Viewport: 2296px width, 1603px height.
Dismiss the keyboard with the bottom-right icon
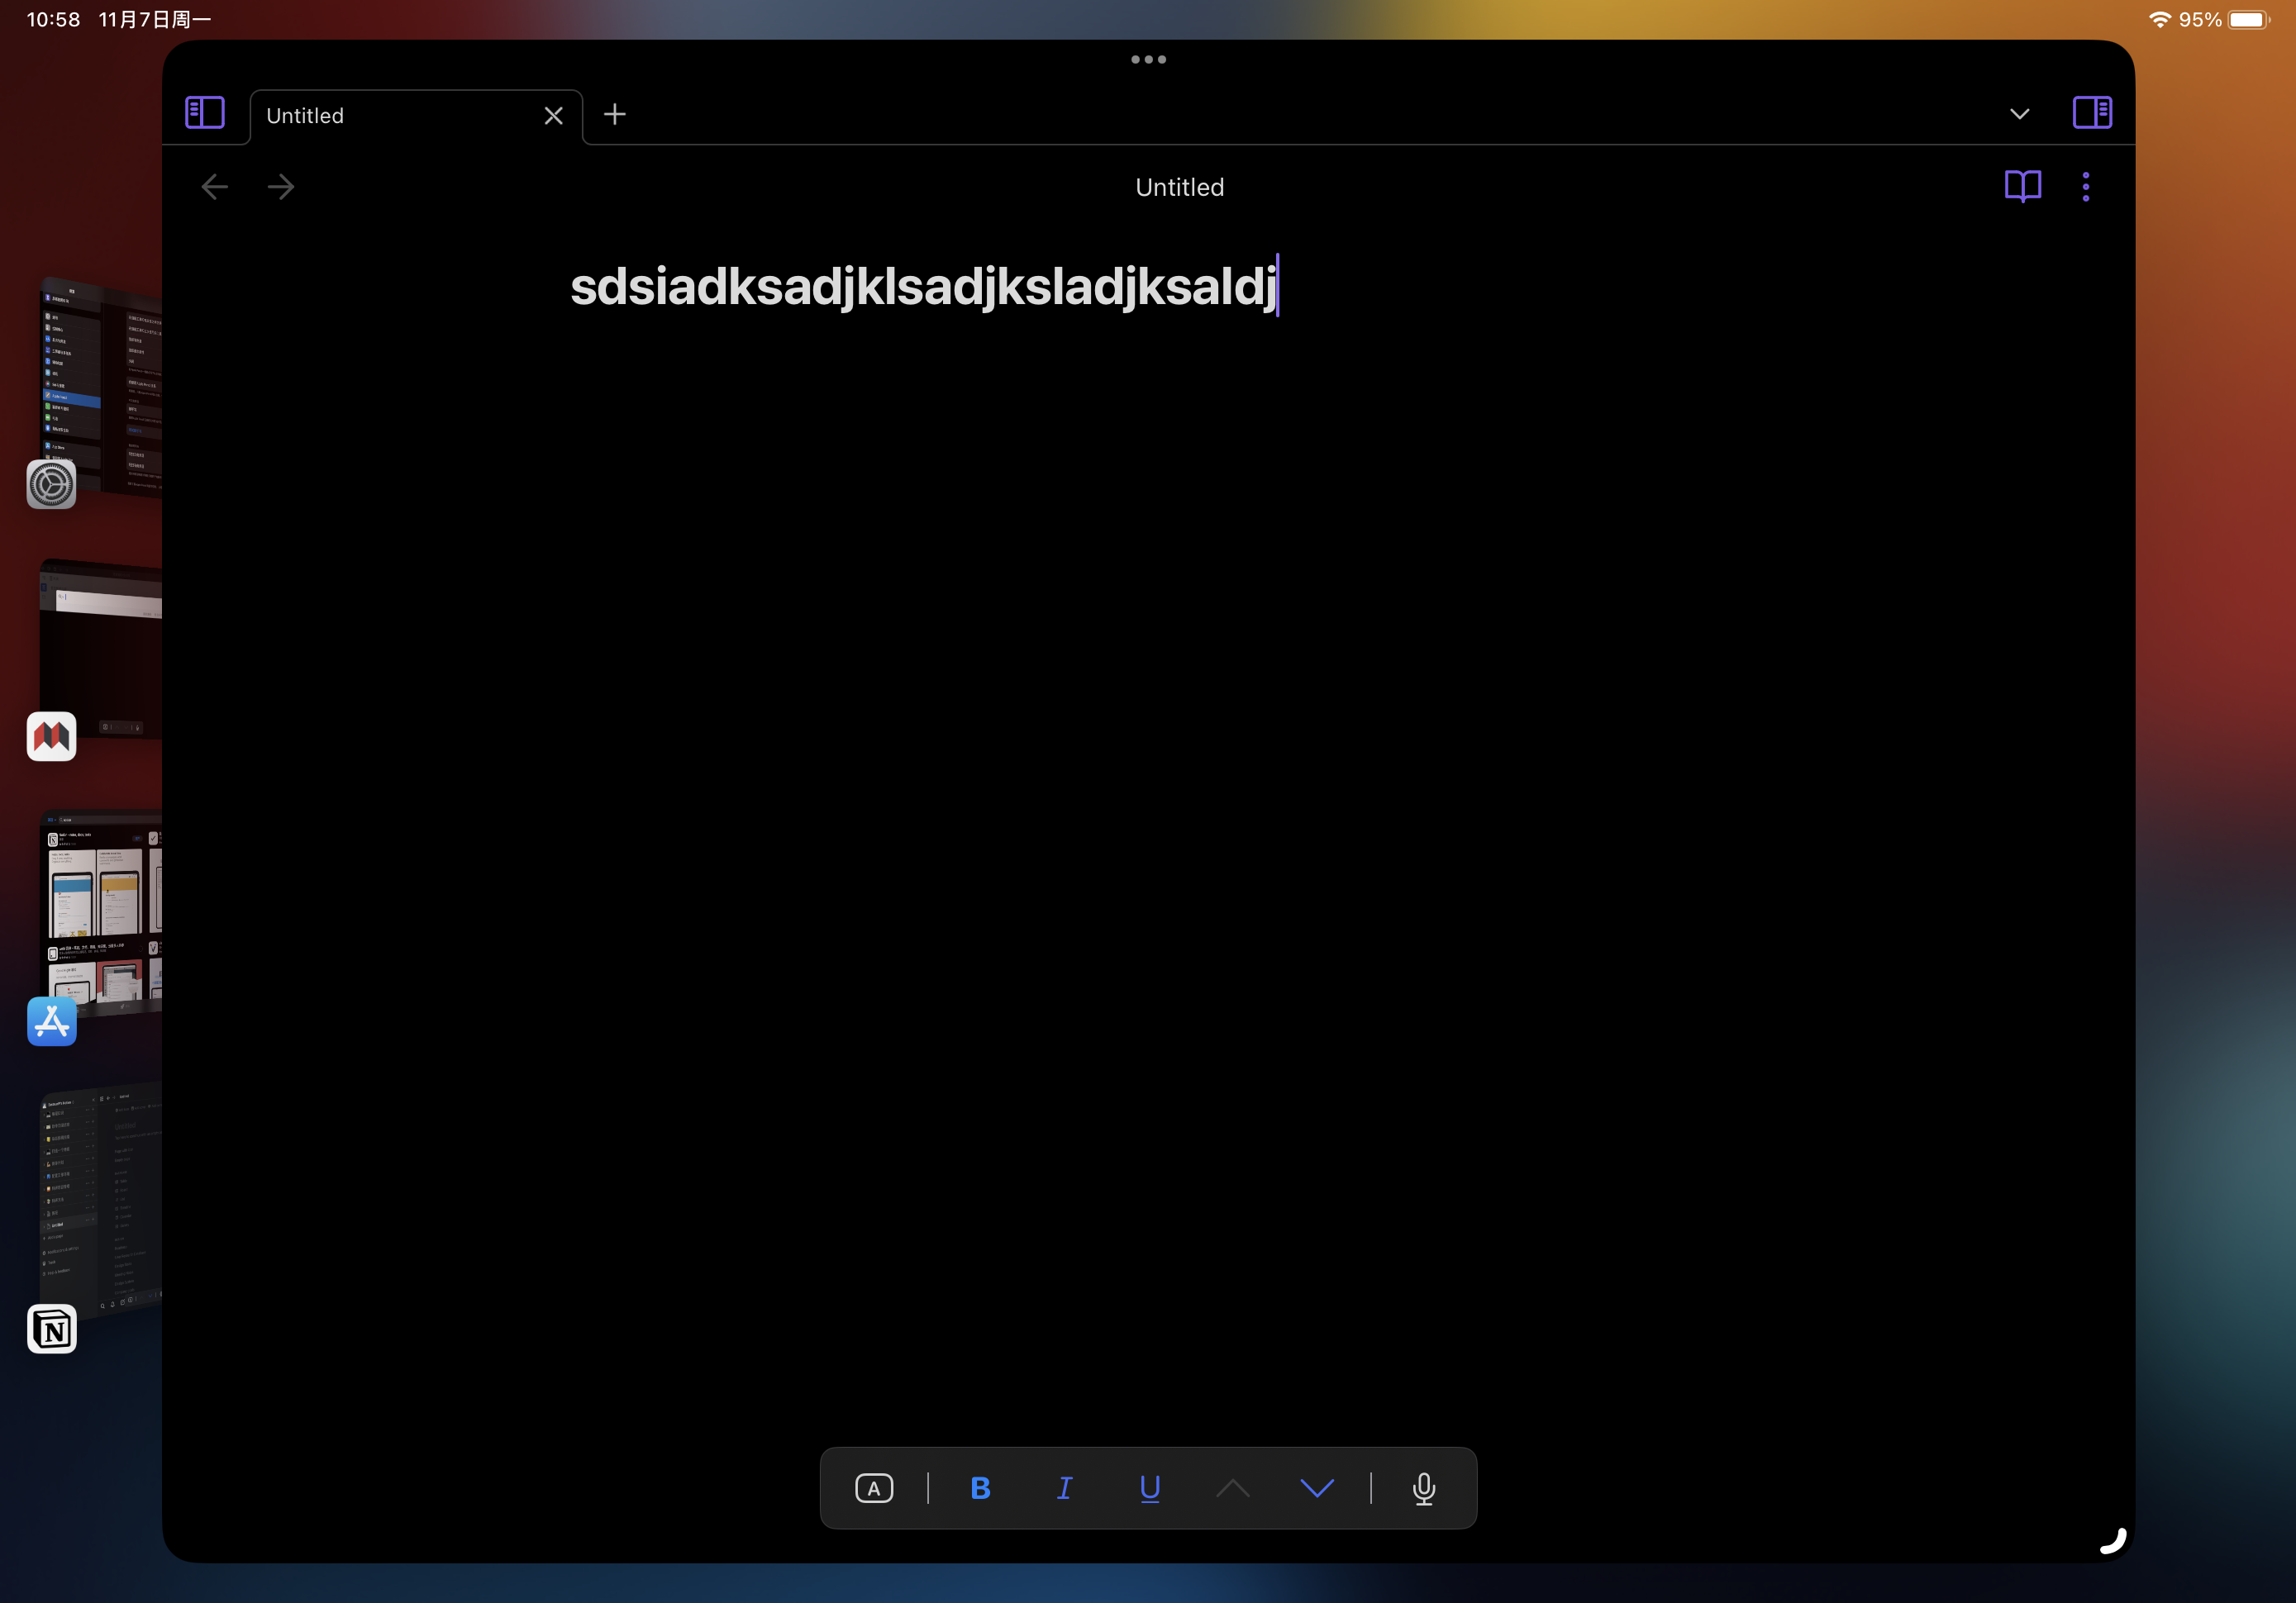click(2112, 1540)
